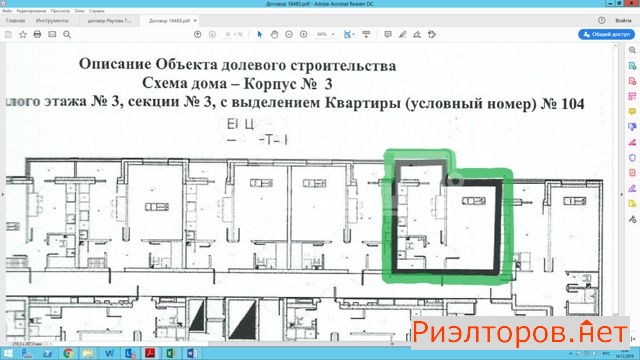Open Comment tool in right sidebar

pos(632,111)
